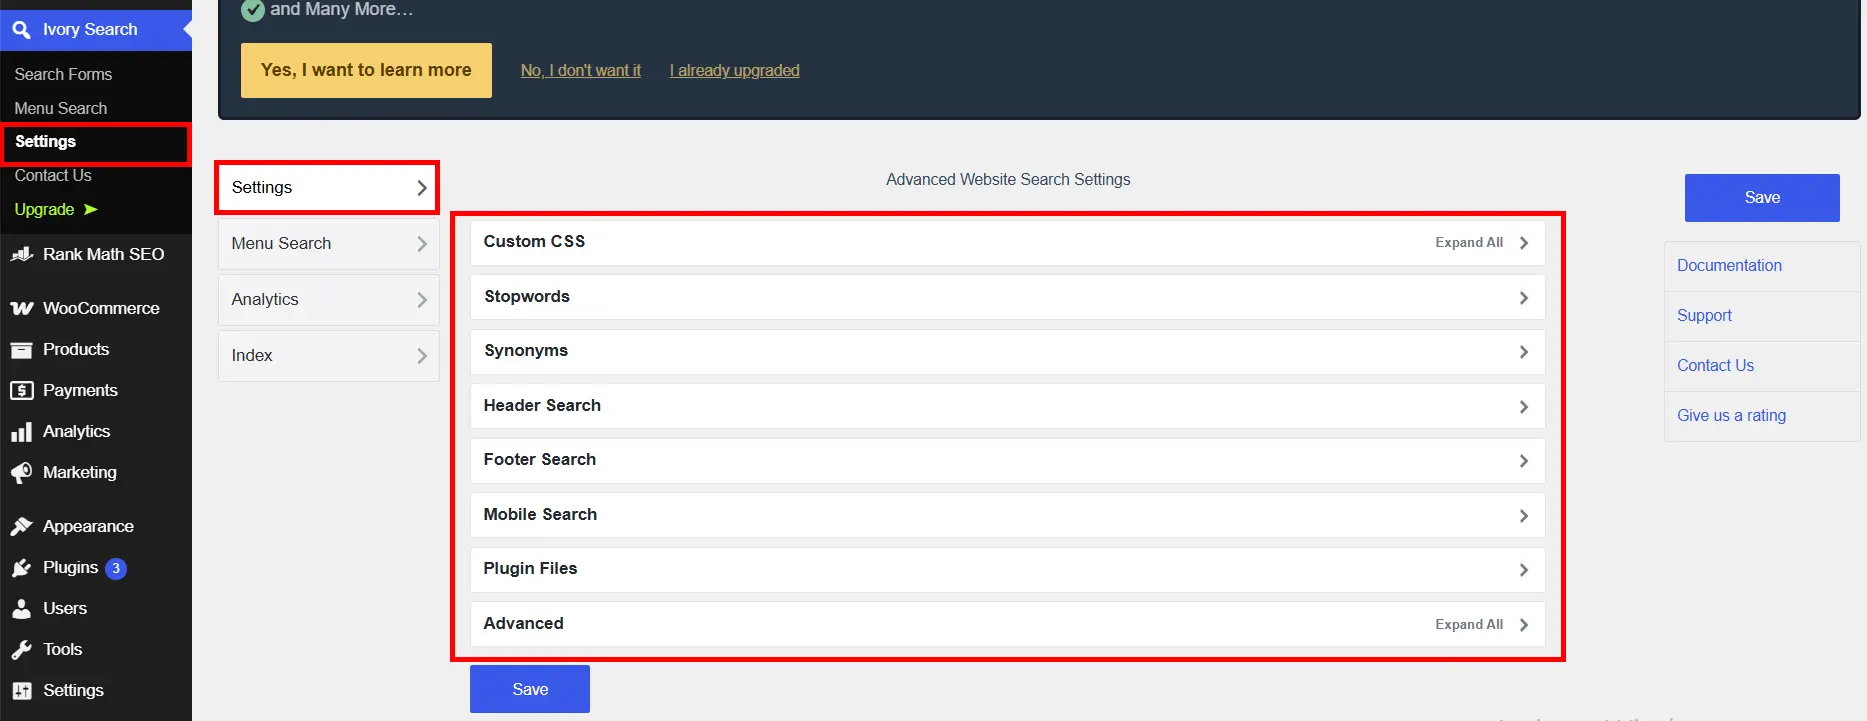Open the Support link

point(1704,316)
